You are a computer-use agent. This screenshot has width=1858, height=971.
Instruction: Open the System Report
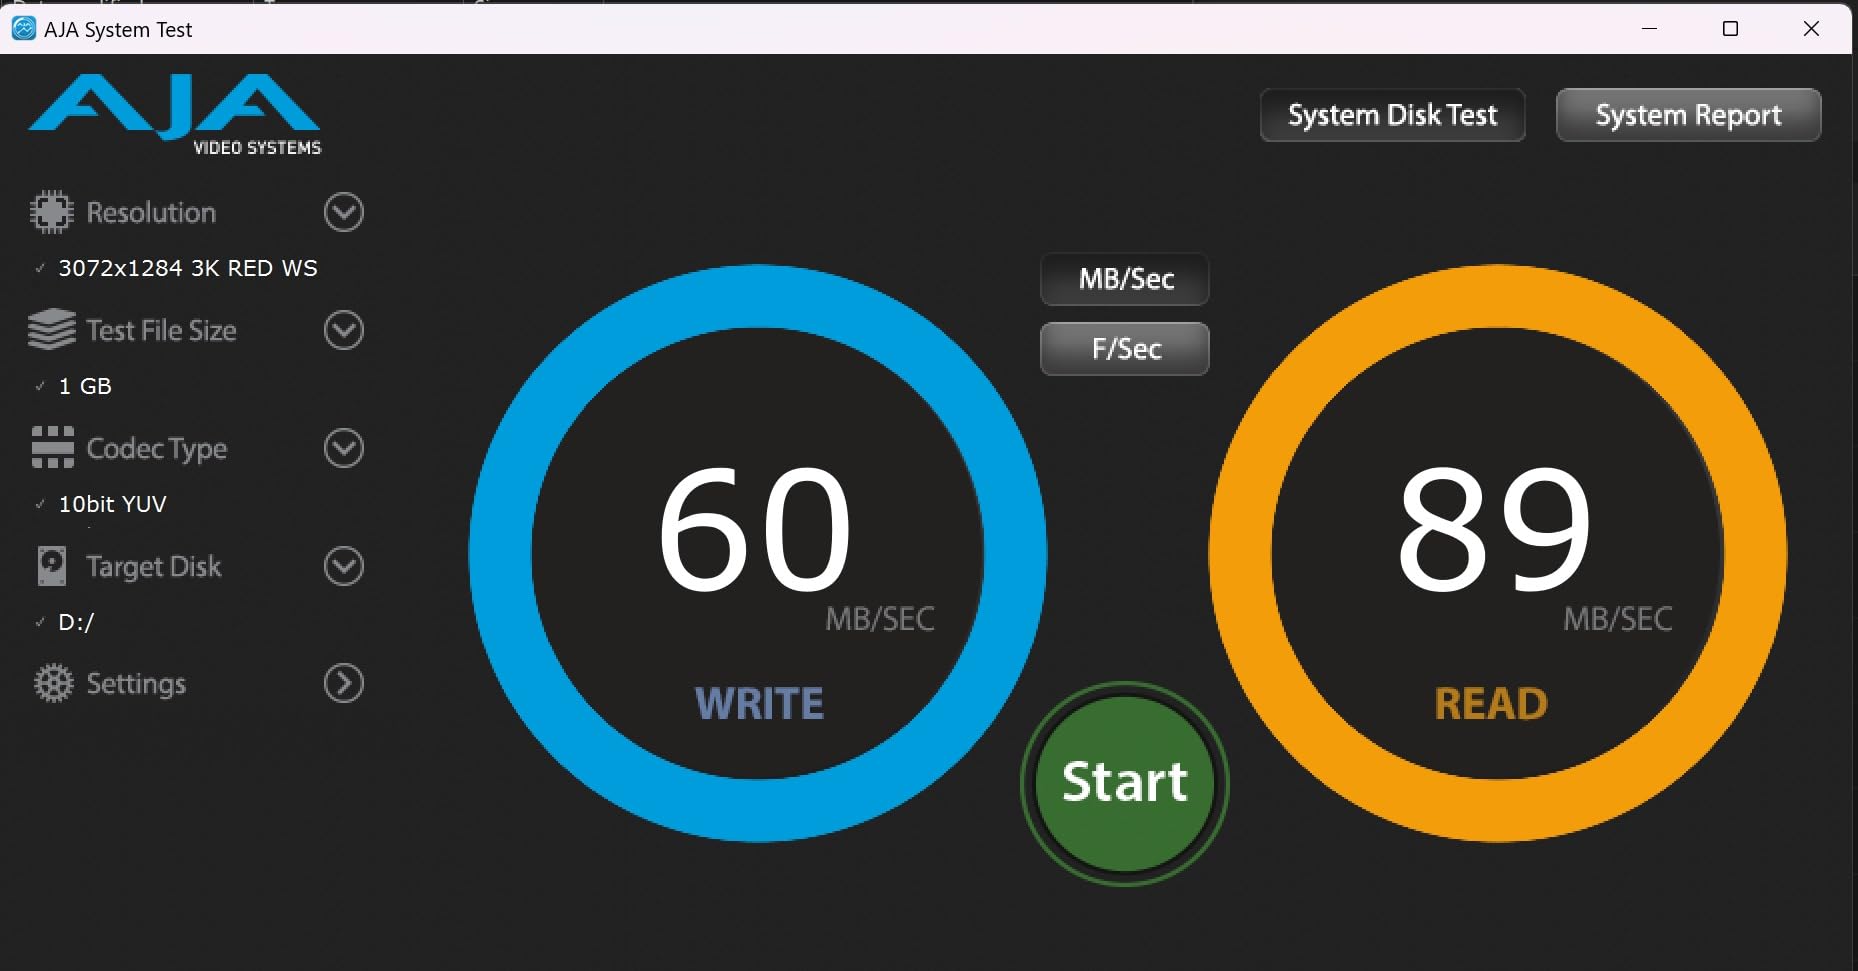tap(1688, 115)
